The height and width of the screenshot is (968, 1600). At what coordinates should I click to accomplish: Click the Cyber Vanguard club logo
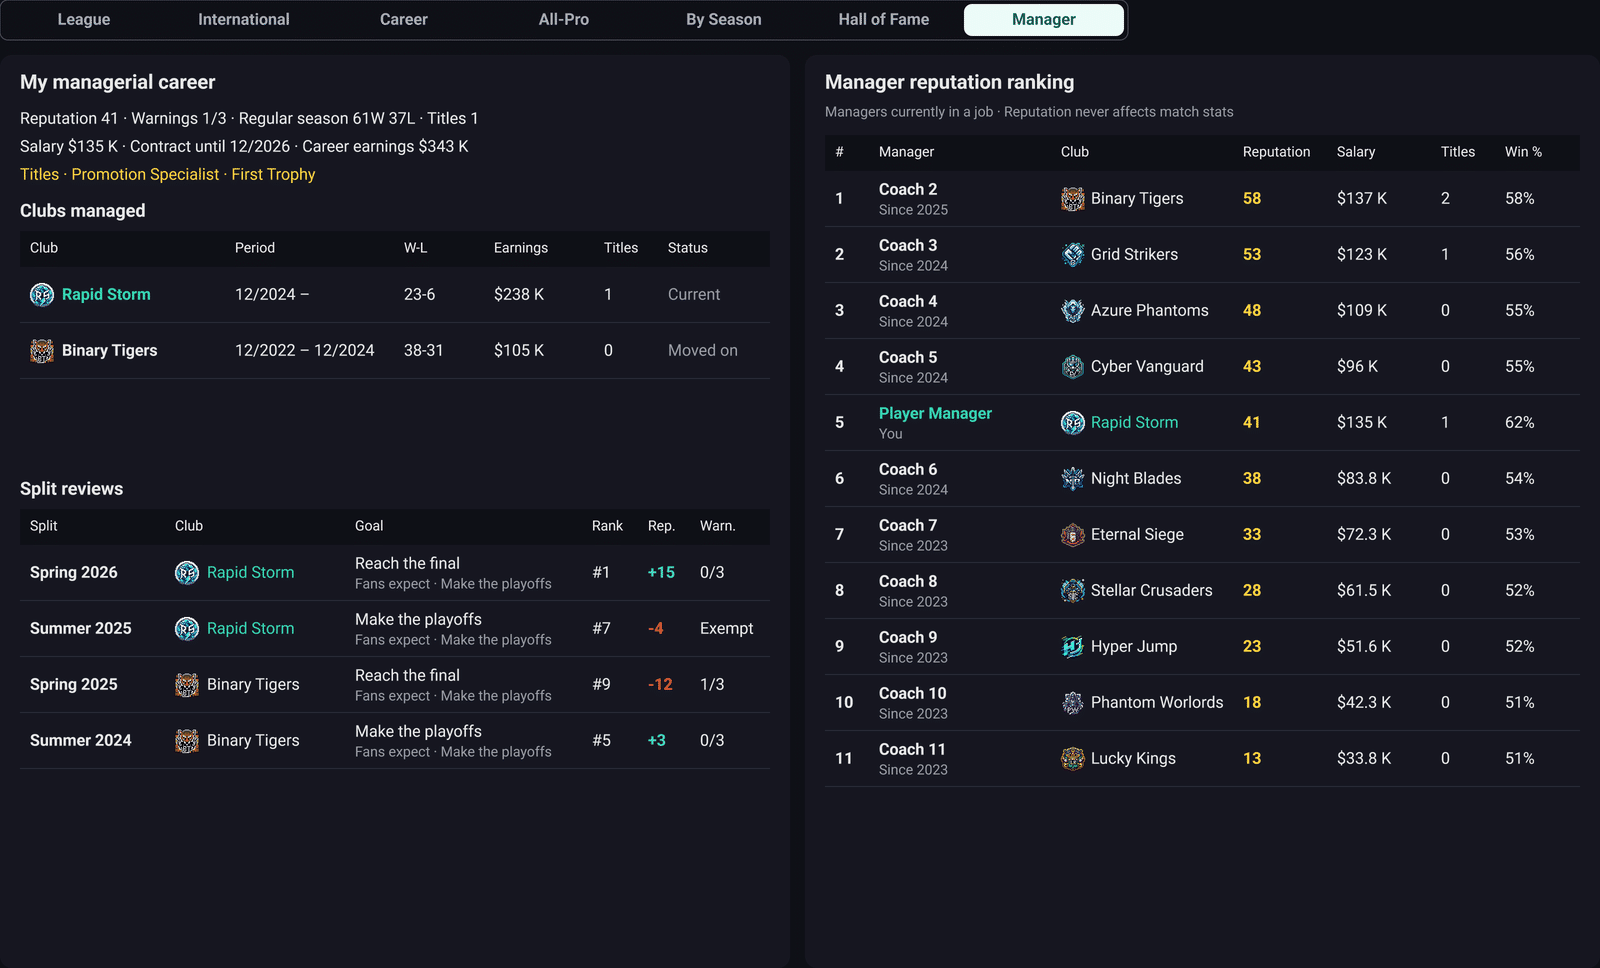pos(1073,366)
